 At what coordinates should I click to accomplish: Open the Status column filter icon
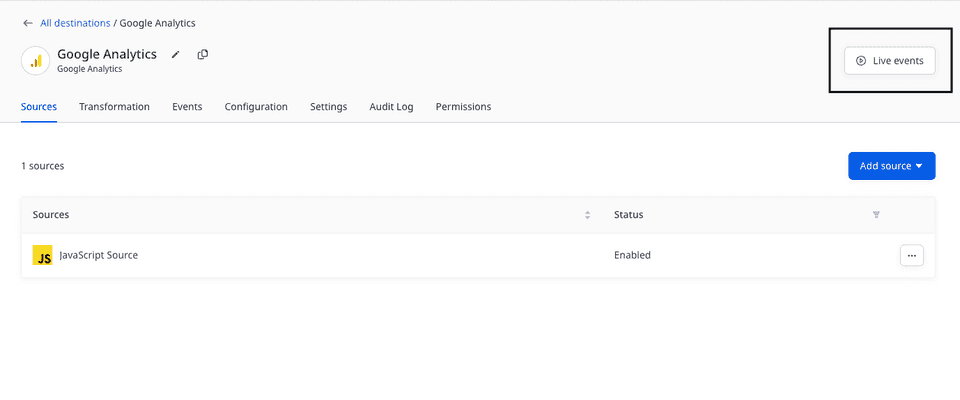tap(876, 215)
